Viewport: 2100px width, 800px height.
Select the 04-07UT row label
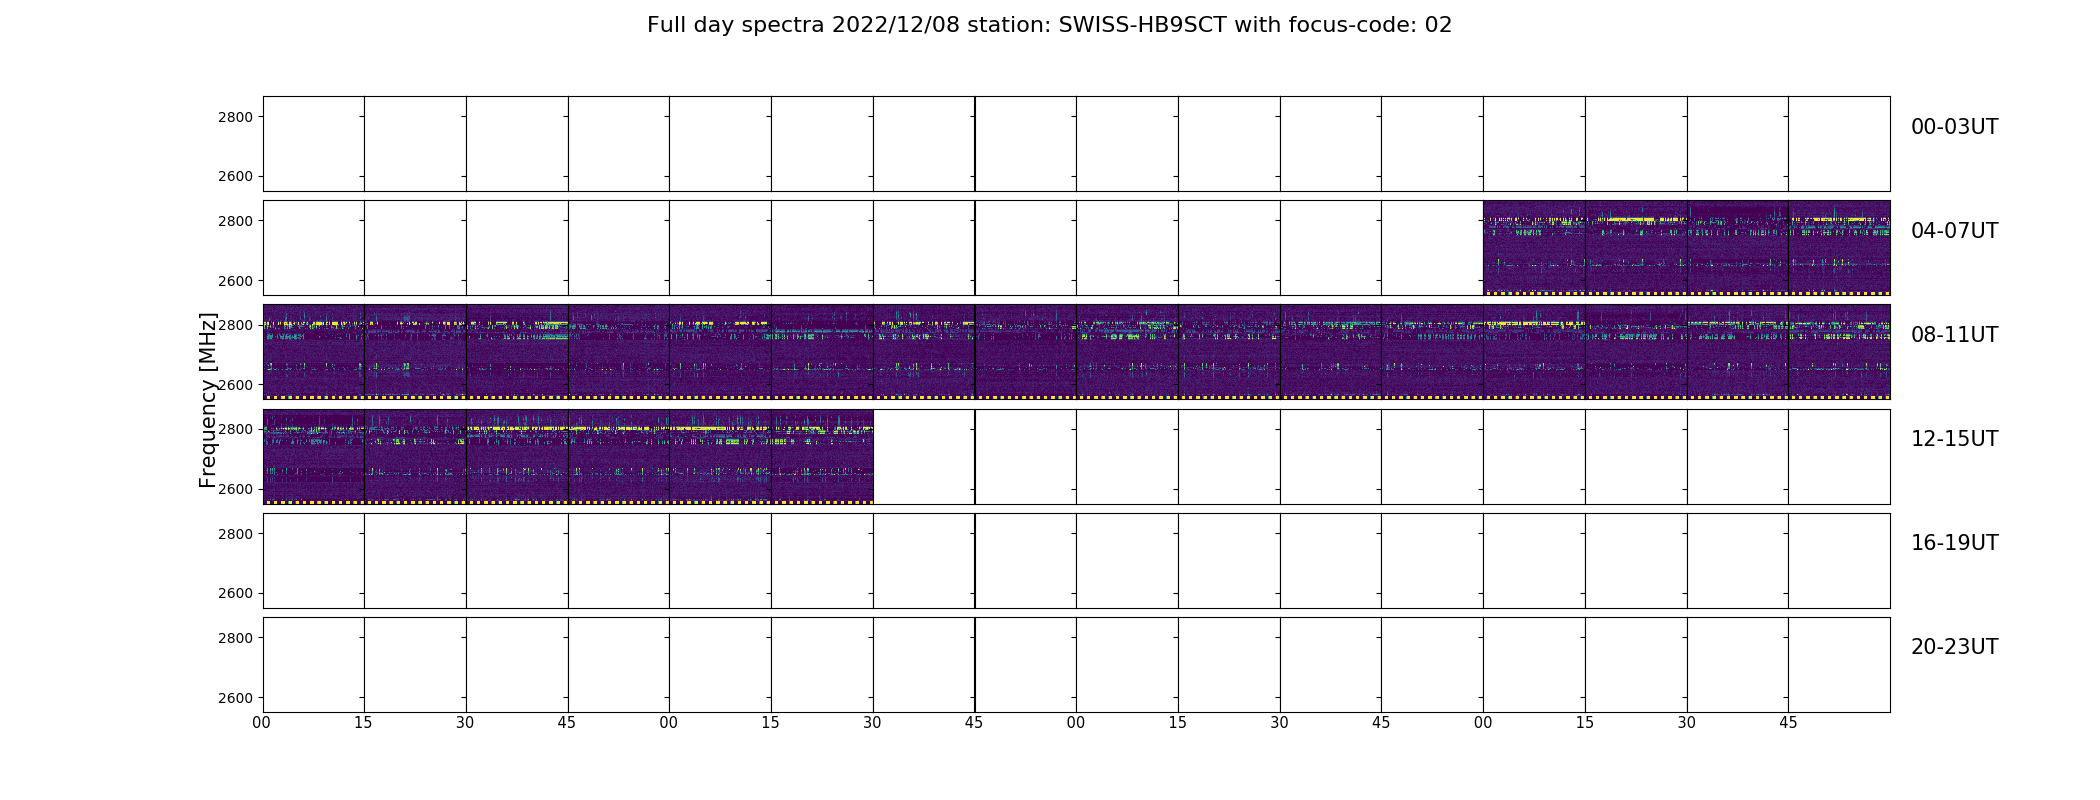pyautogui.click(x=1954, y=231)
